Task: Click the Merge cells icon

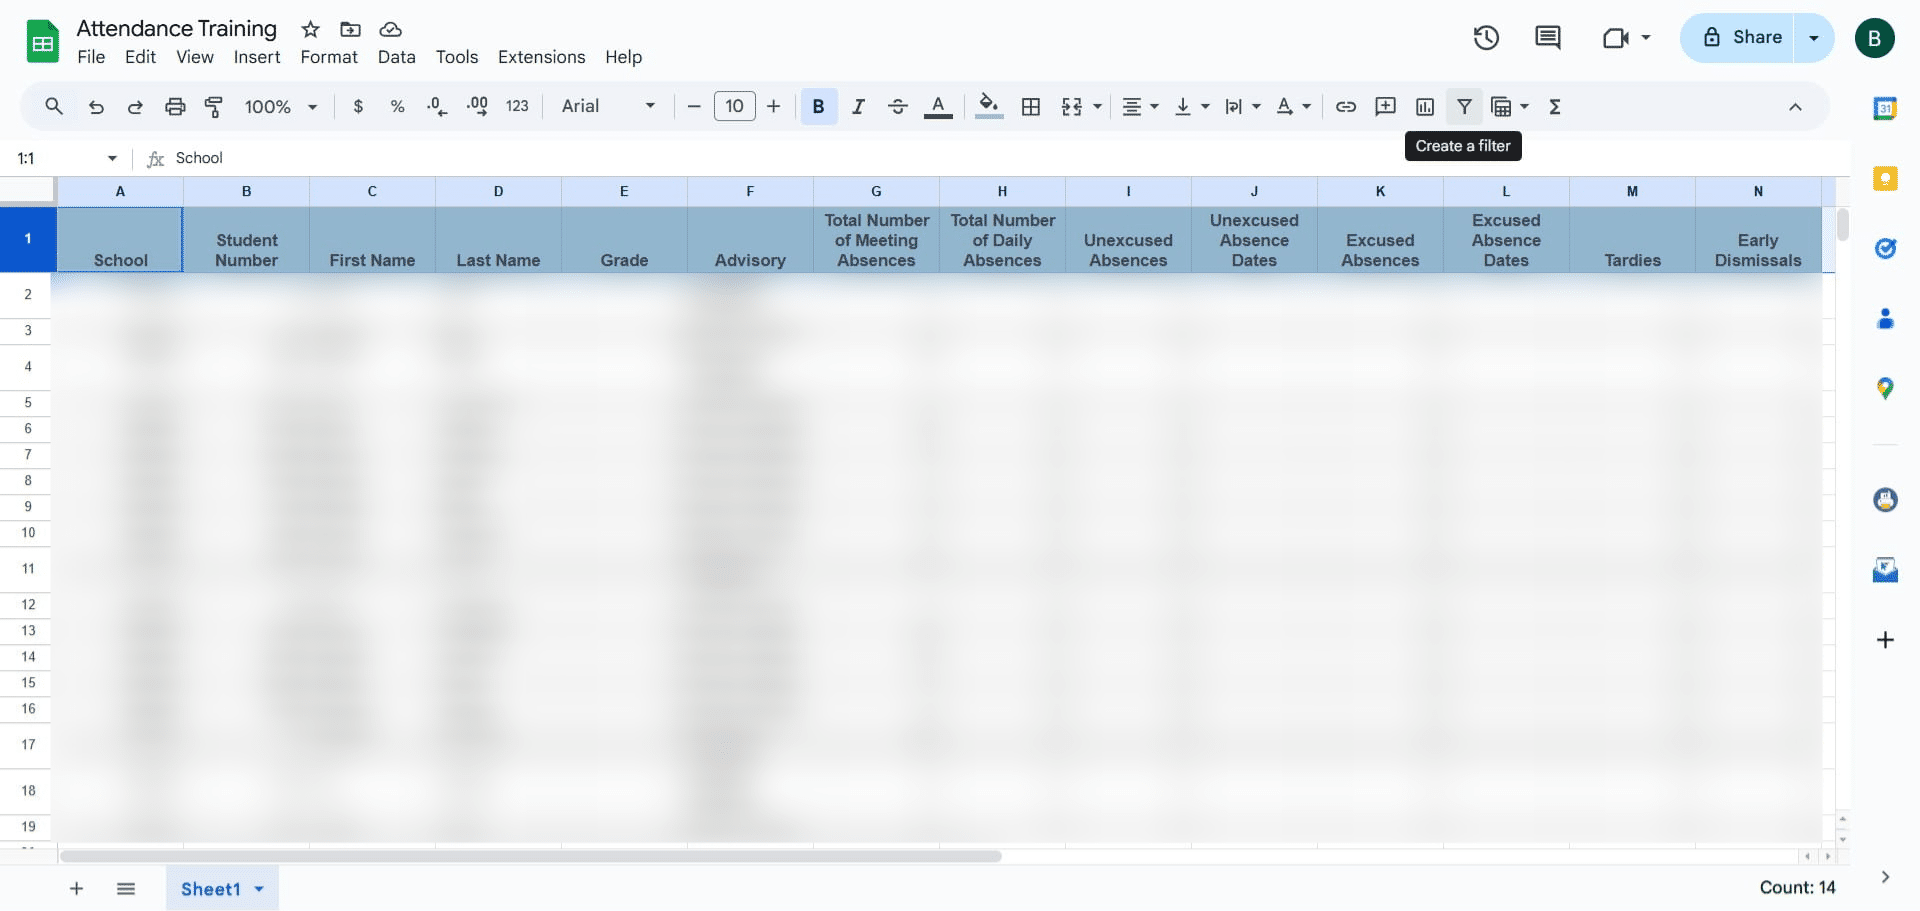Action: tap(1072, 106)
